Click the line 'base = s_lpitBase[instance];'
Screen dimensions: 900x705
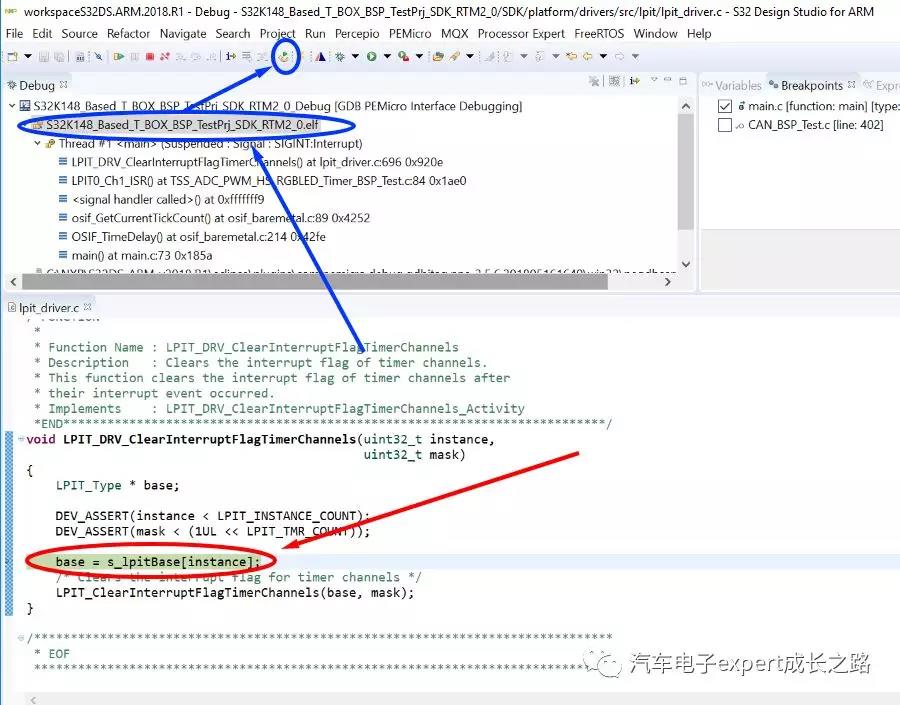[x=158, y=562]
